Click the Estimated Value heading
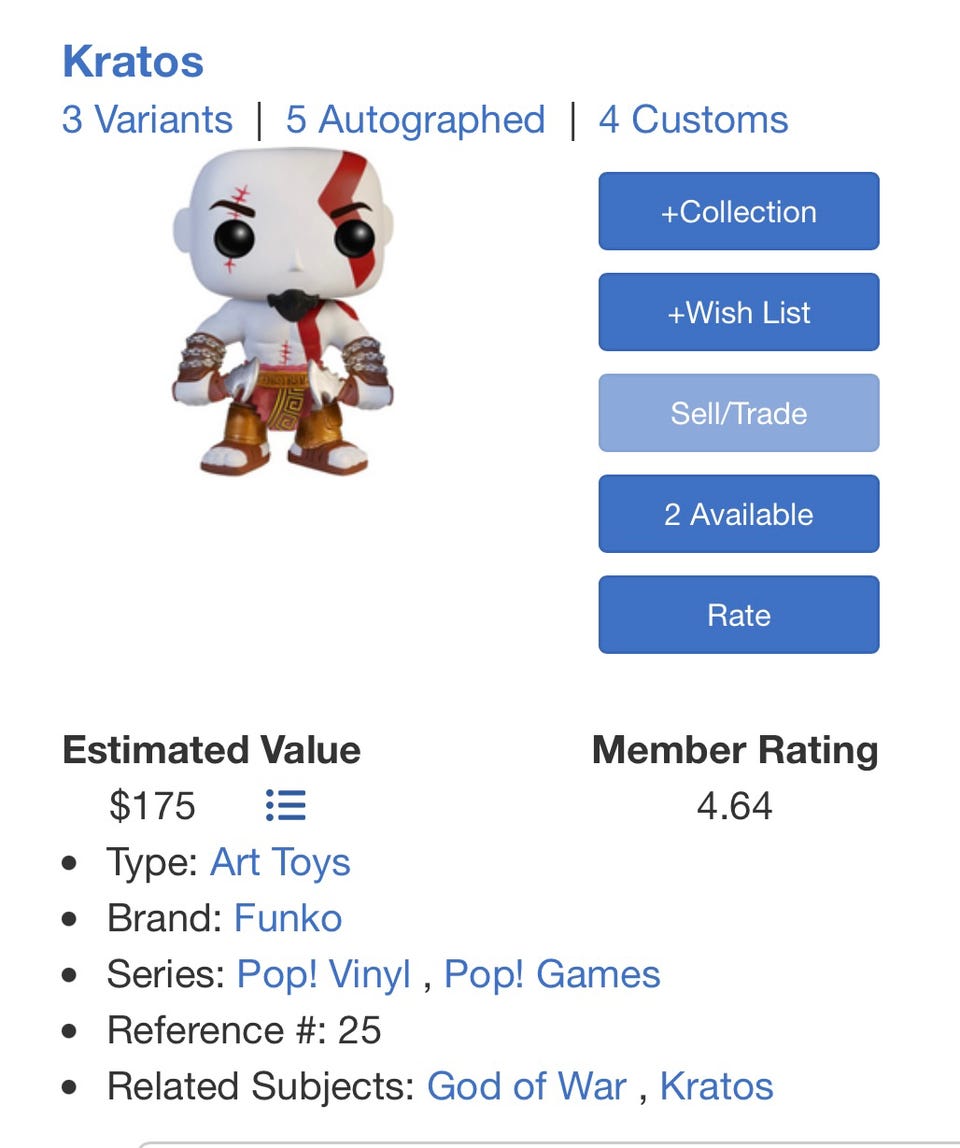960x1148 pixels. click(x=212, y=750)
